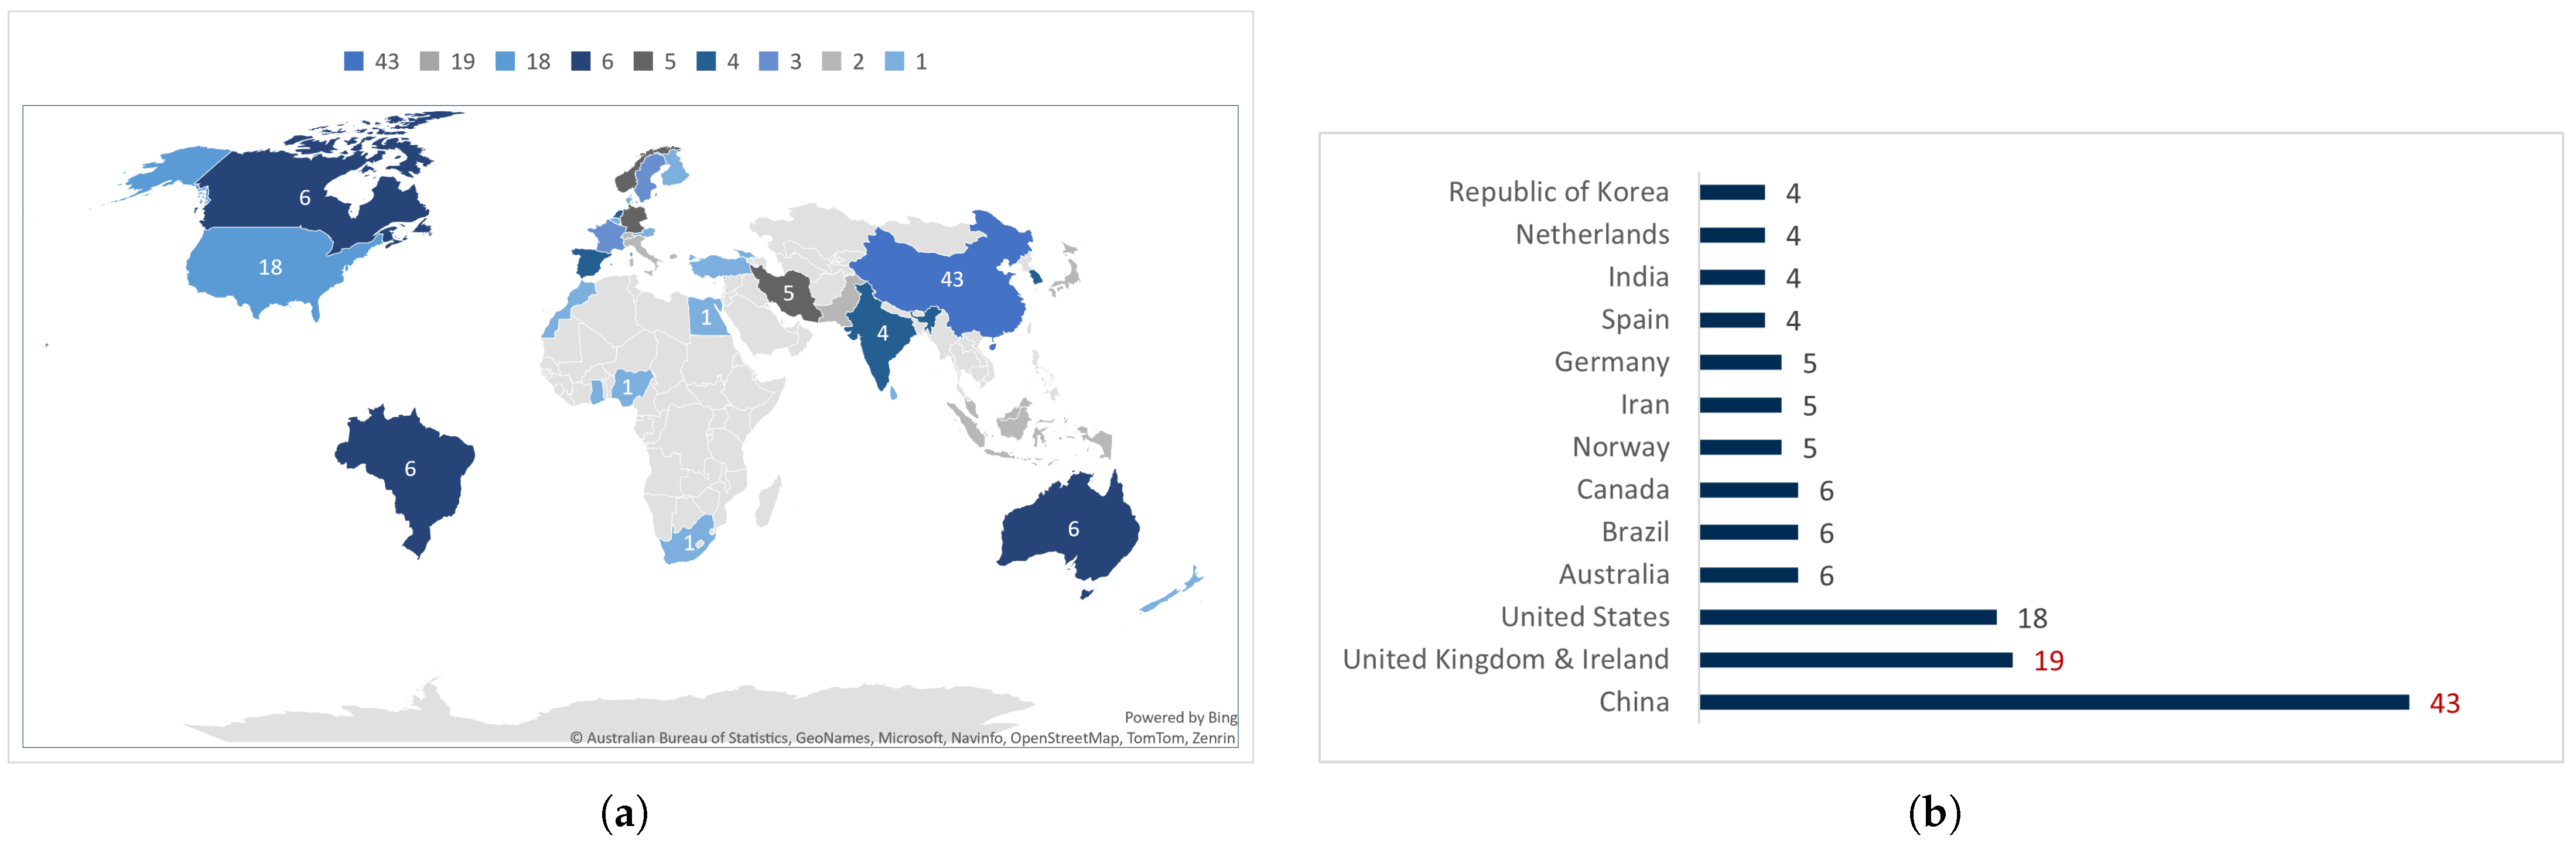The image size is (2576, 843).
Task: Click the Republic of Korea axis label
Action: [1558, 192]
